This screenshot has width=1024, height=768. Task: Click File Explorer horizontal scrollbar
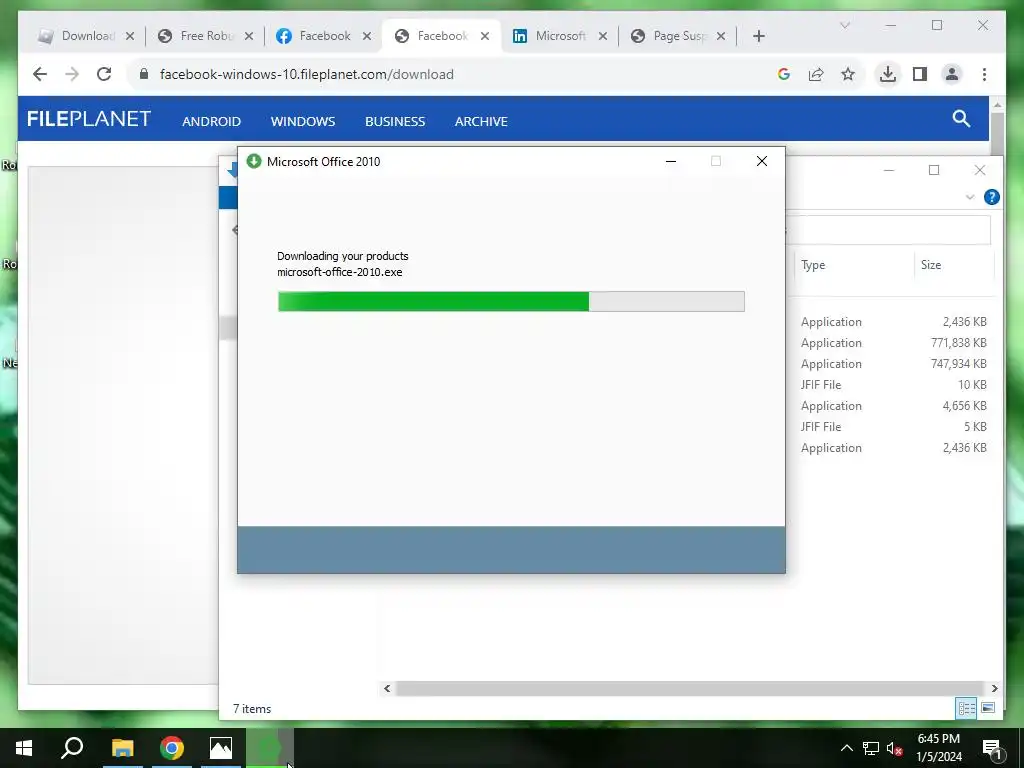[690, 688]
